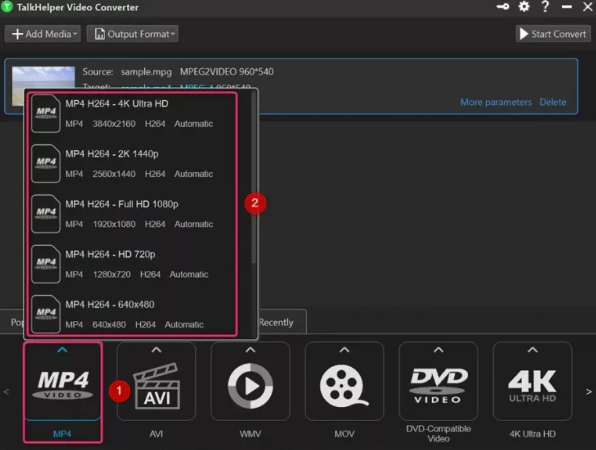Expand presets chevron above DVD Video tile
The image size is (596, 450).
click(438, 350)
